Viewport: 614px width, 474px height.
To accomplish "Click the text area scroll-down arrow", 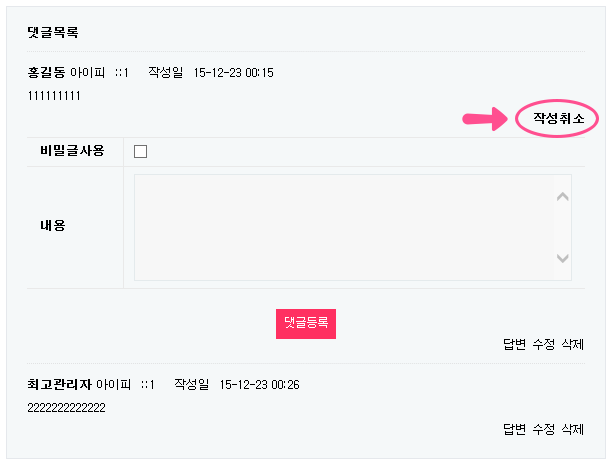I will [x=562, y=259].
